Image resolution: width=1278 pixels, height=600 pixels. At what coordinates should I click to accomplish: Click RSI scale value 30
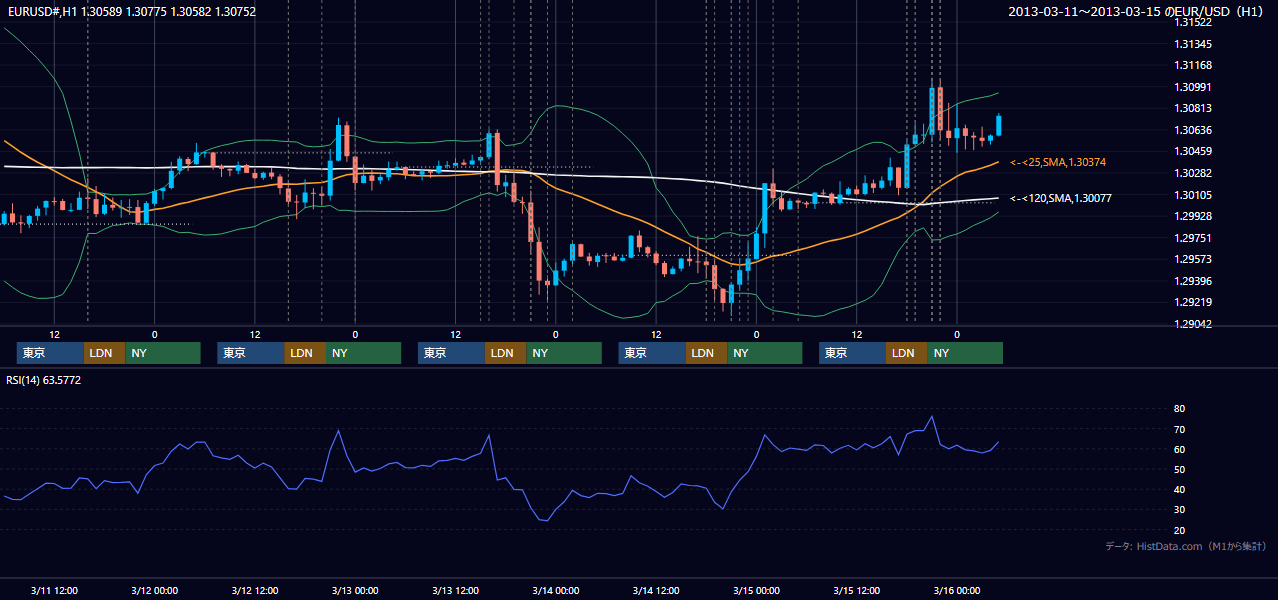coord(1180,509)
